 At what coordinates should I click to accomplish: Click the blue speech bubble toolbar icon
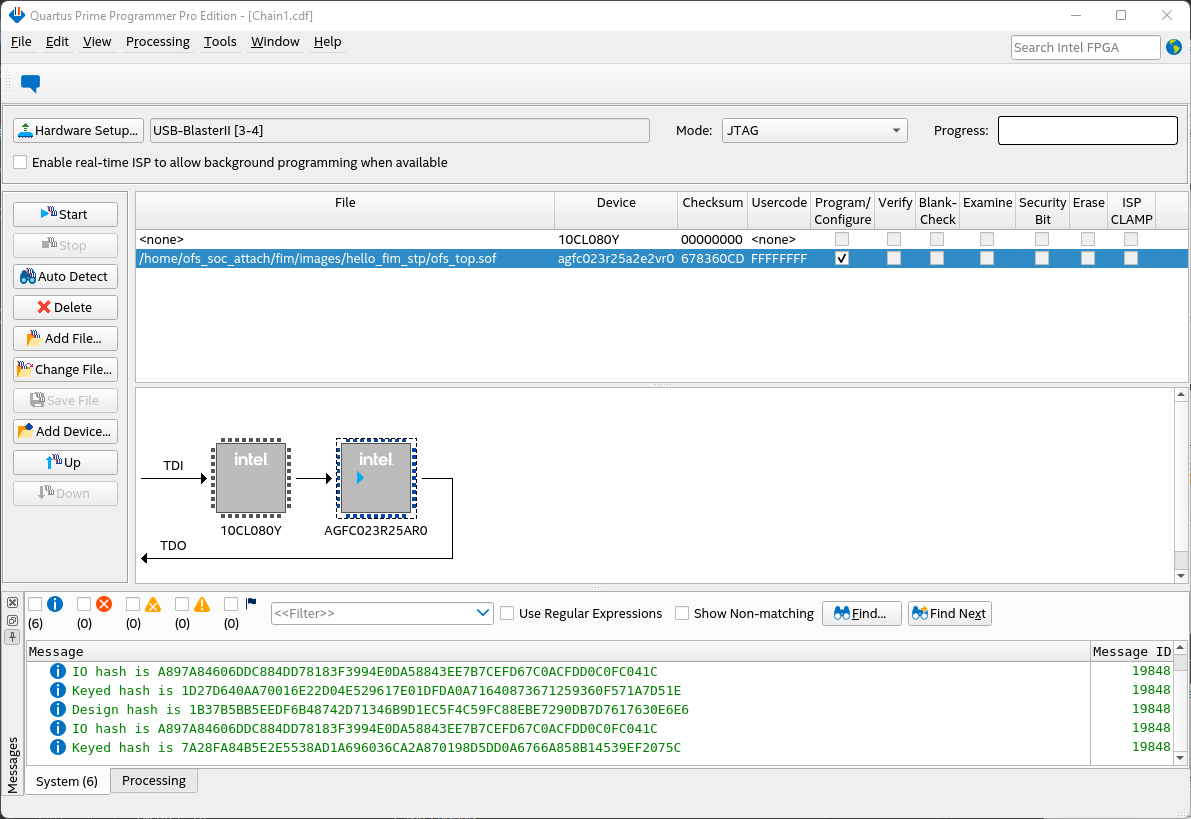[30, 84]
